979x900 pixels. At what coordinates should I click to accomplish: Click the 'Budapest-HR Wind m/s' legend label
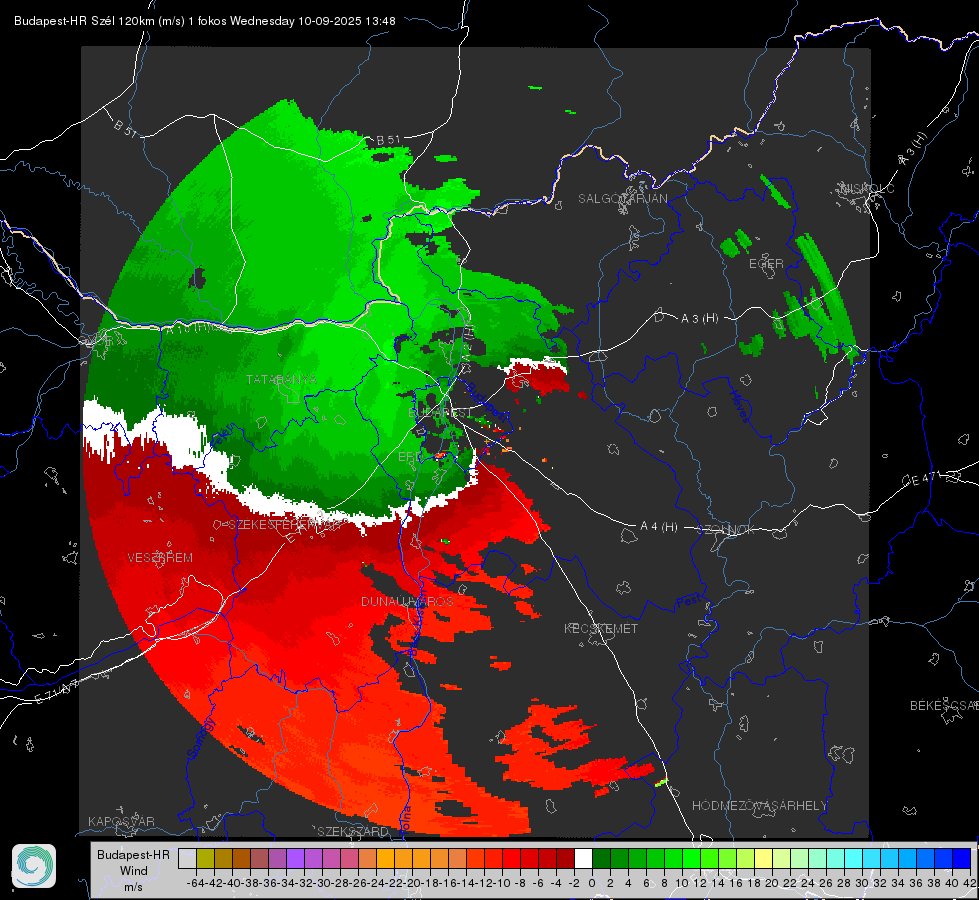134,870
